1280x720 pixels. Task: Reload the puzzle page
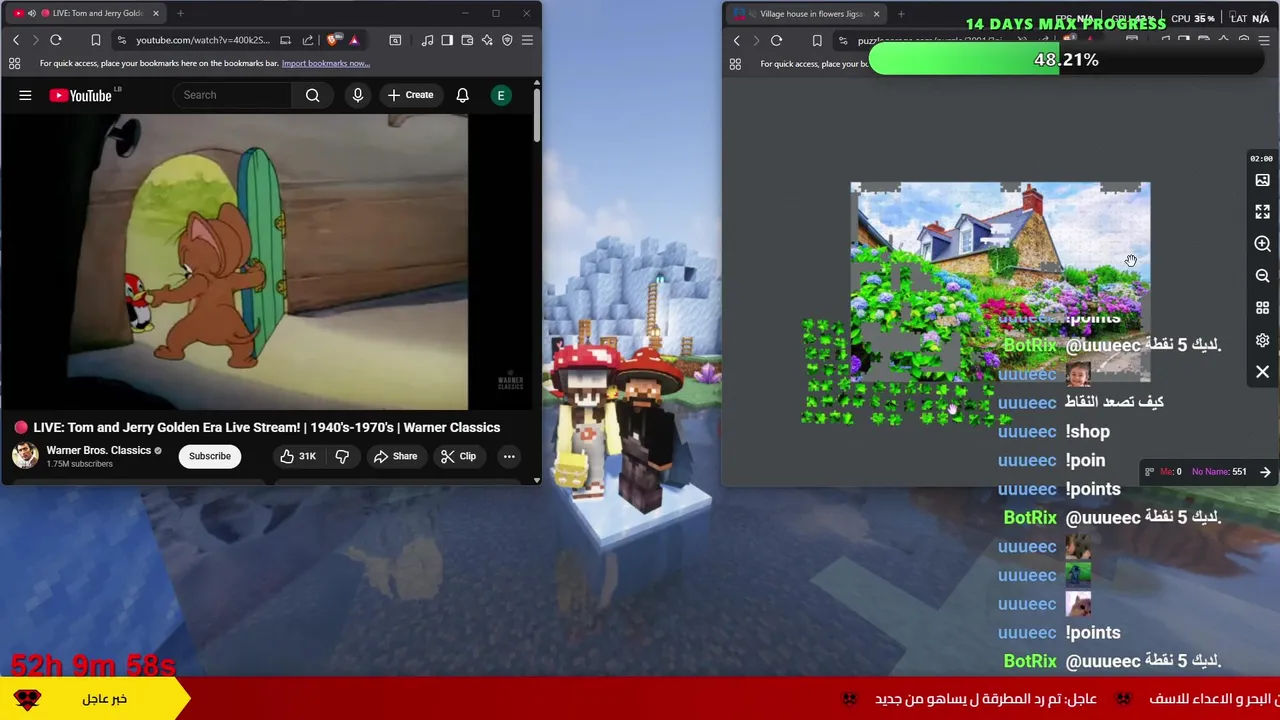[776, 41]
